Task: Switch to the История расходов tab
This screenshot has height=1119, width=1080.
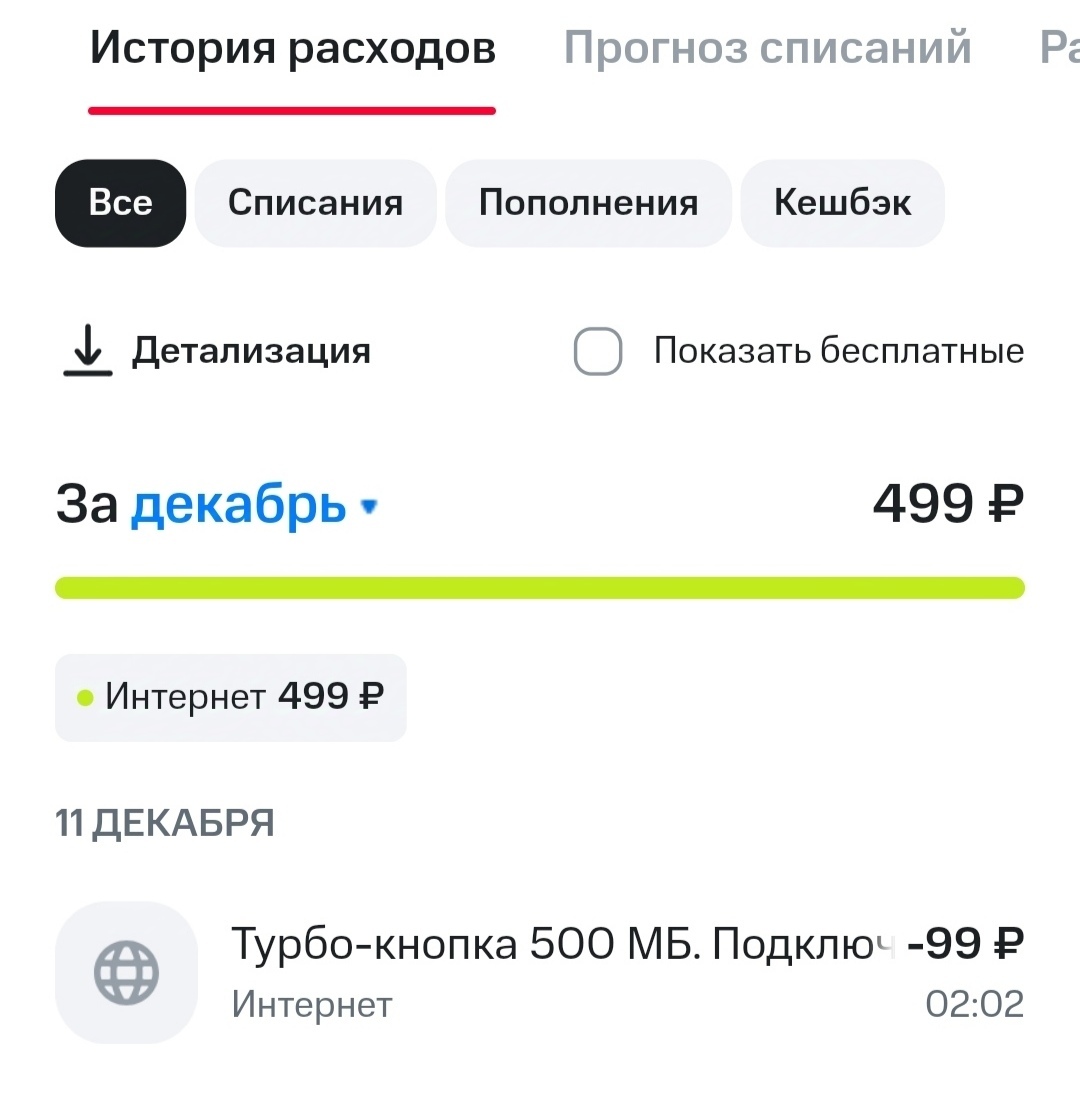Action: coord(292,49)
